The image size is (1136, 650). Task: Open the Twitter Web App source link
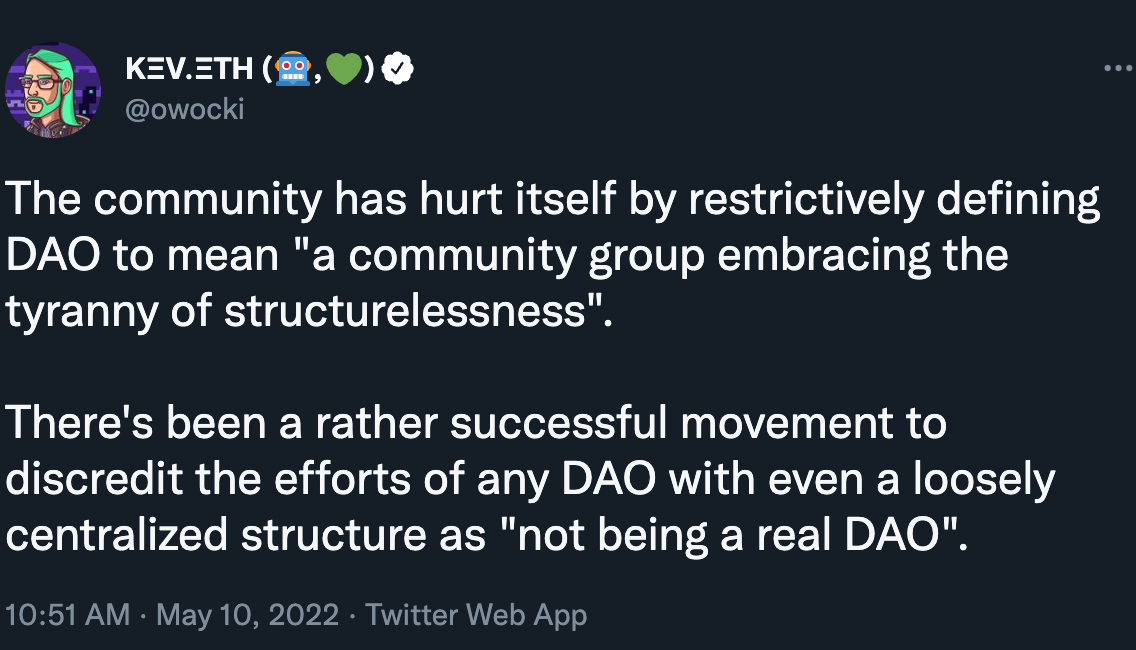[x=476, y=615]
